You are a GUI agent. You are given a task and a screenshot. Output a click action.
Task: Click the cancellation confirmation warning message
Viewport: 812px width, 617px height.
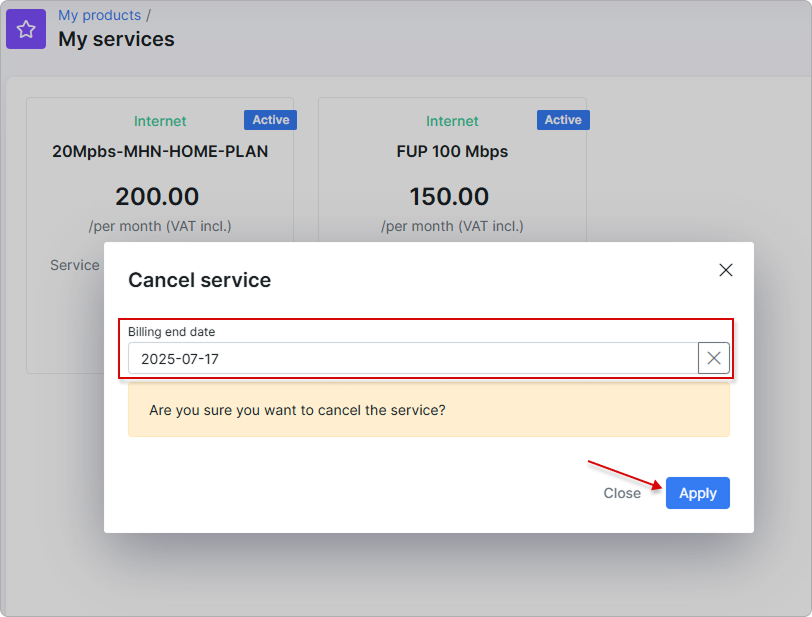coord(297,410)
